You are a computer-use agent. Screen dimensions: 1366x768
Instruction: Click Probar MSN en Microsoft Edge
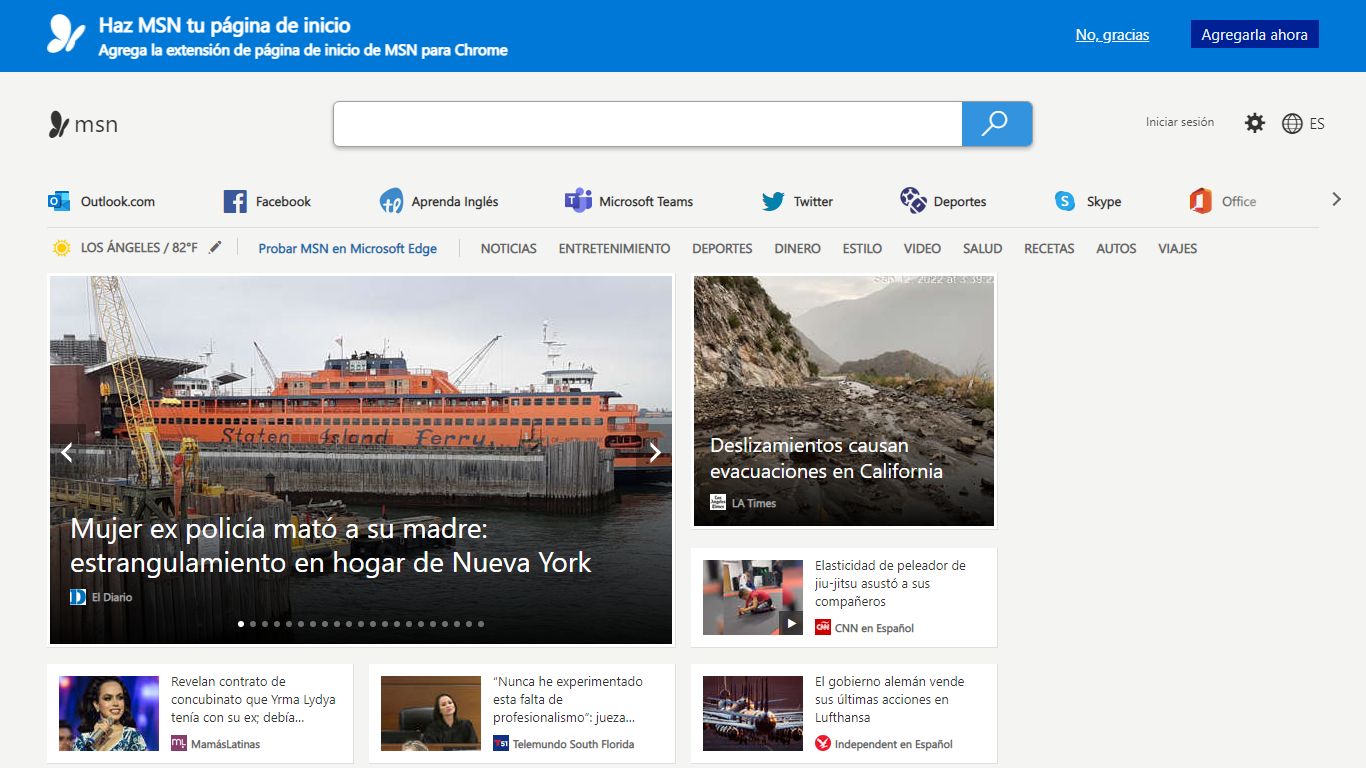click(348, 248)
